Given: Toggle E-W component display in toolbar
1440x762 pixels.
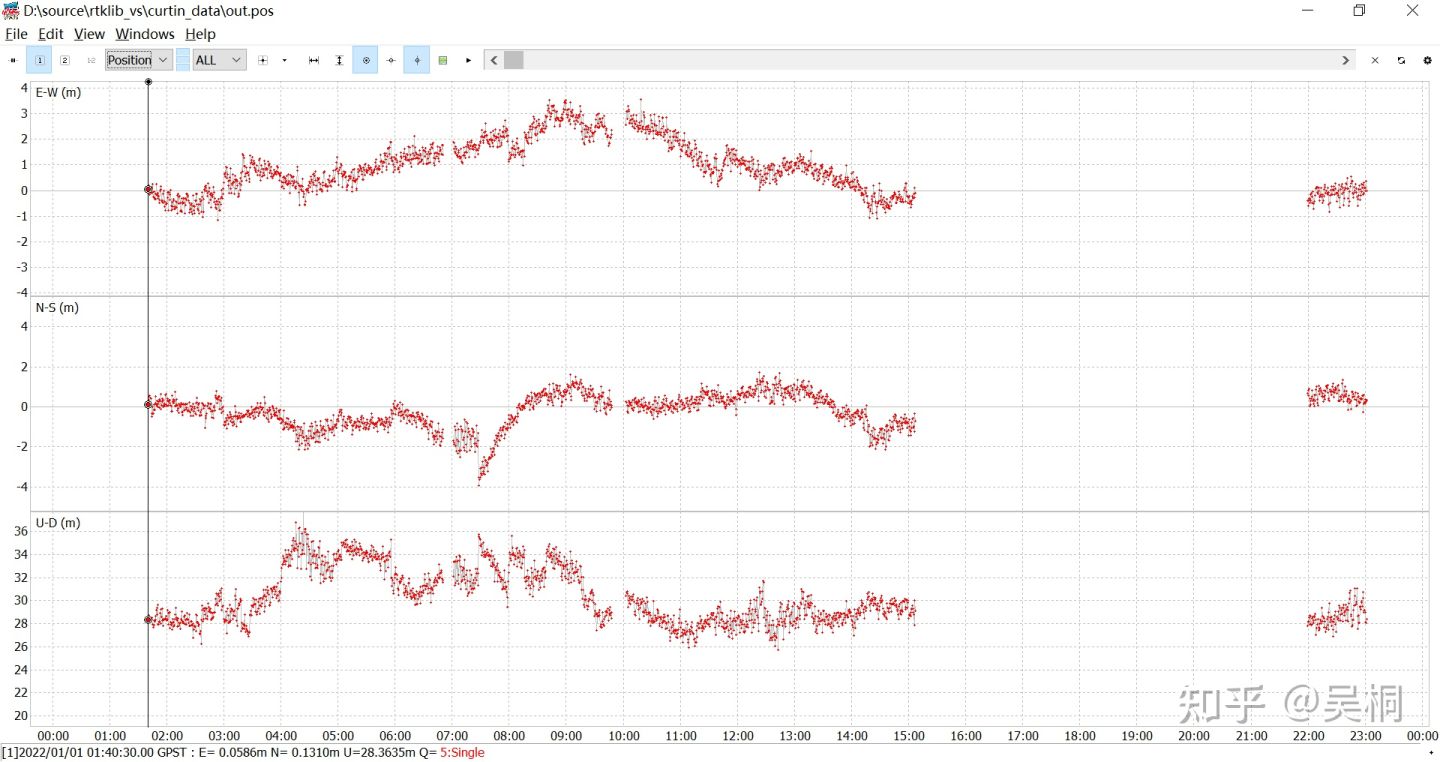Looking at the screenshot, I should click(183, 53).
